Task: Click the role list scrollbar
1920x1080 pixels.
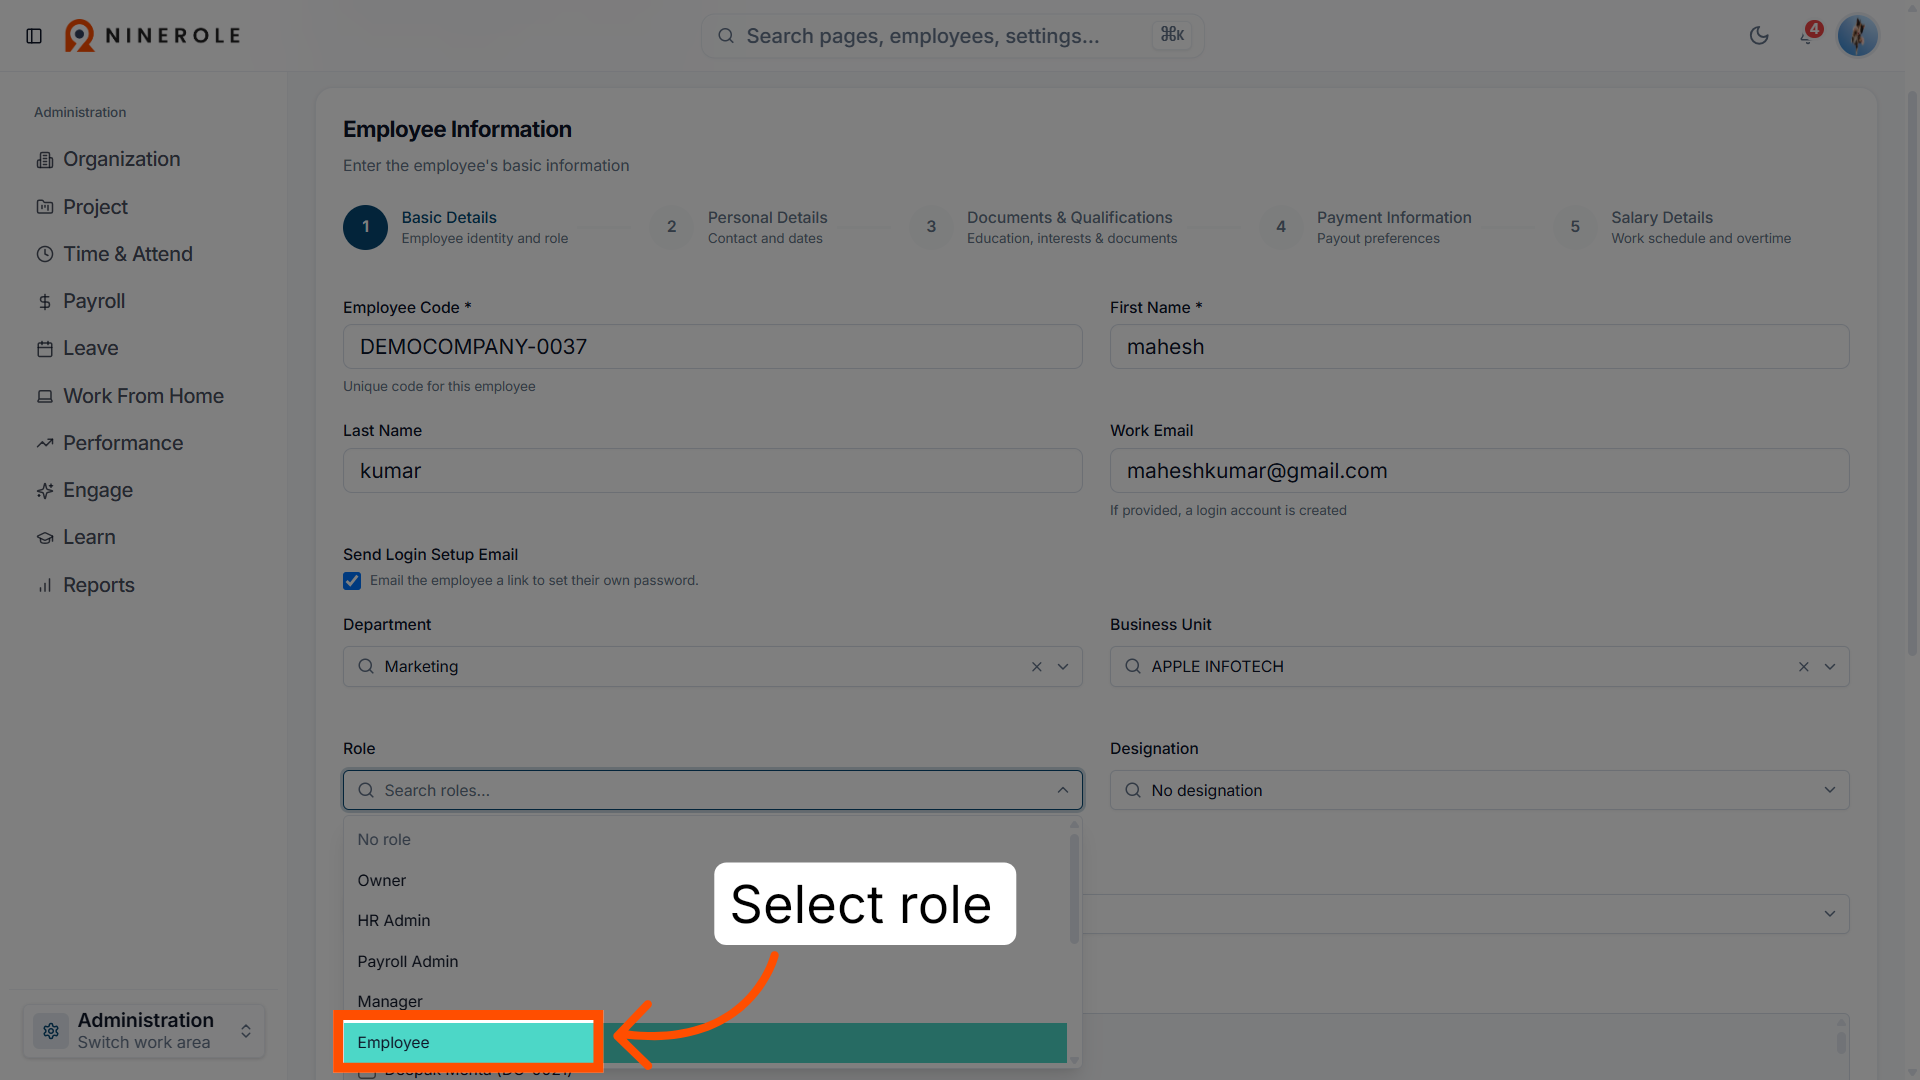Action: pos(1074,890)
